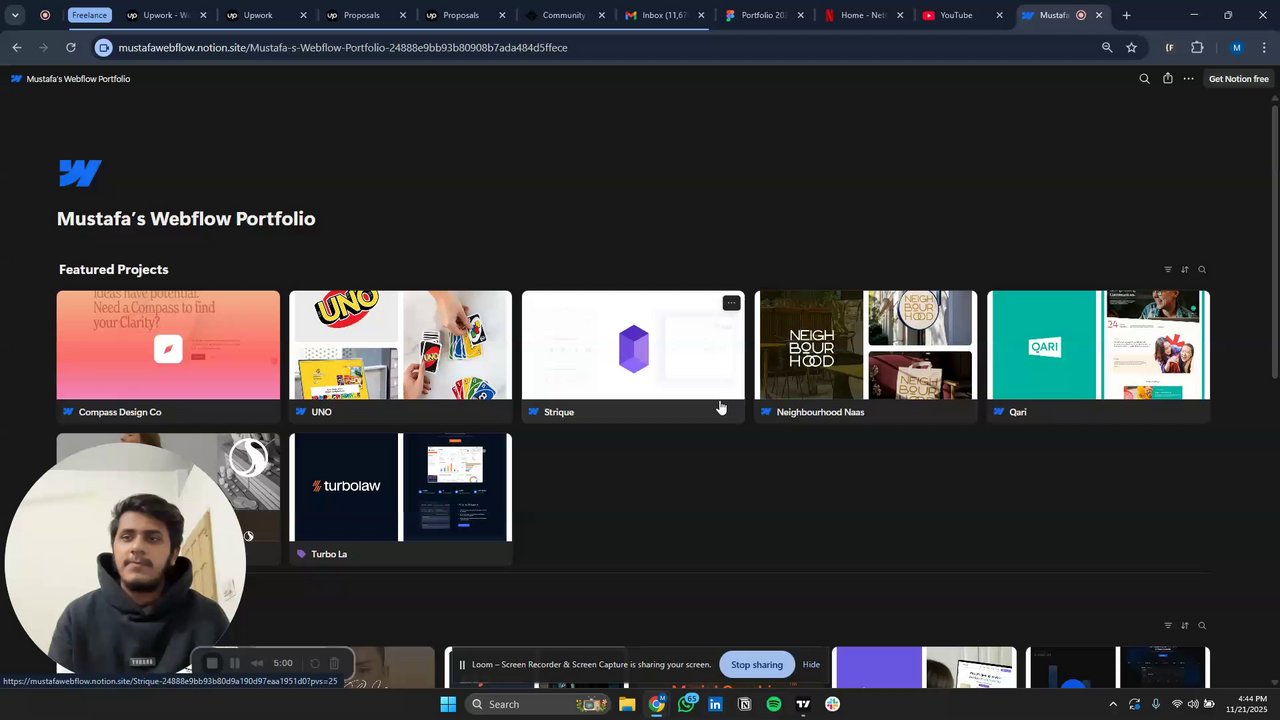
Task: Stop the Loom recording
Action: (212, 663)
